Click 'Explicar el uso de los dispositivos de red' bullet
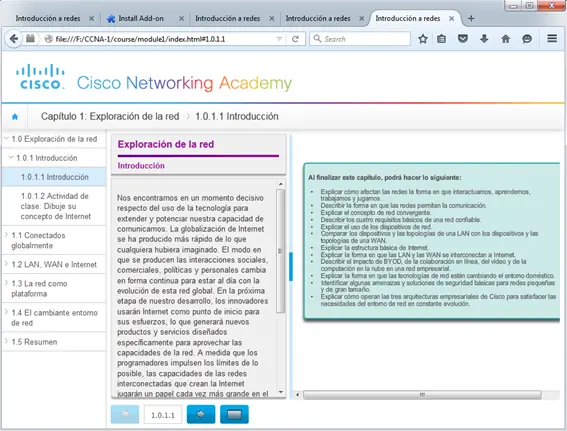567x431 pixels. 376,227
